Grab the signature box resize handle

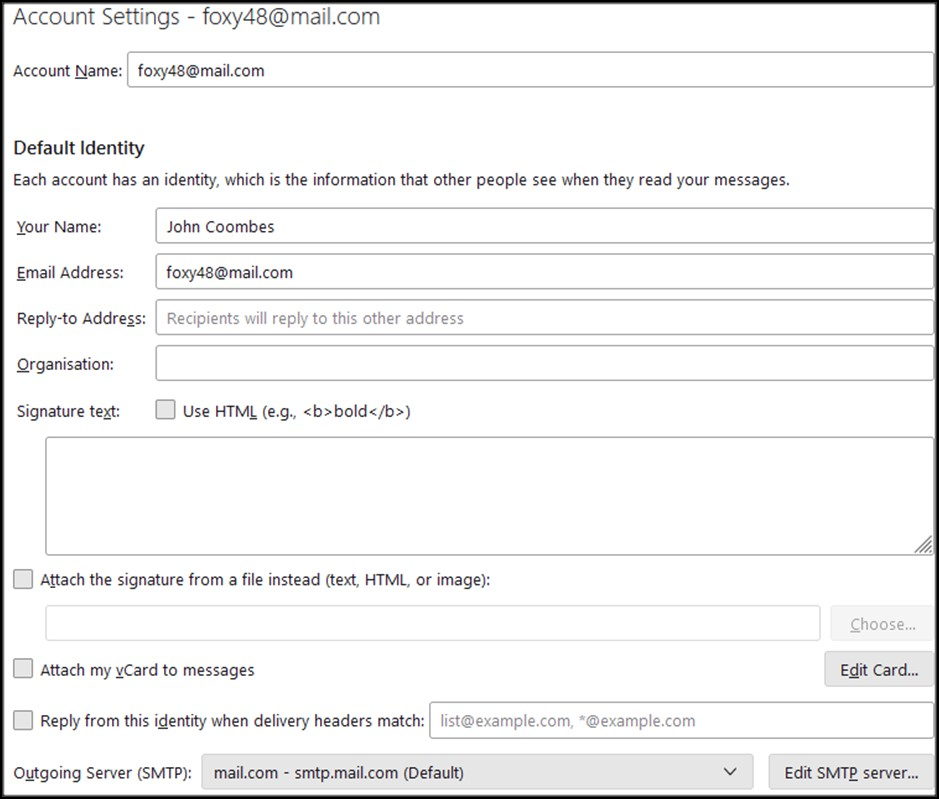coord(923,544)
